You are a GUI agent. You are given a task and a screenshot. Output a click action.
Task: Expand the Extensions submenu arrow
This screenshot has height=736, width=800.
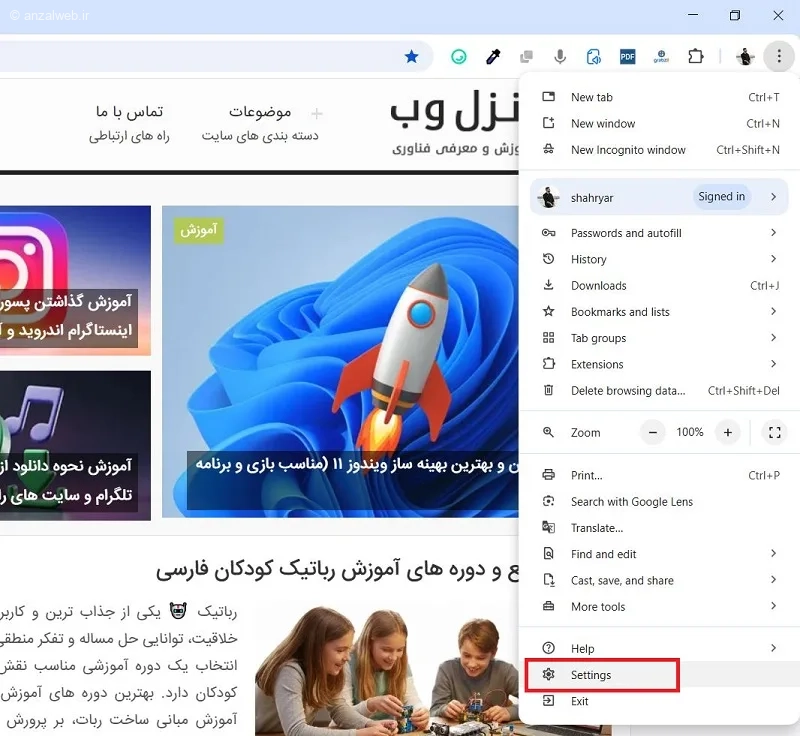[x=773, y=364]
